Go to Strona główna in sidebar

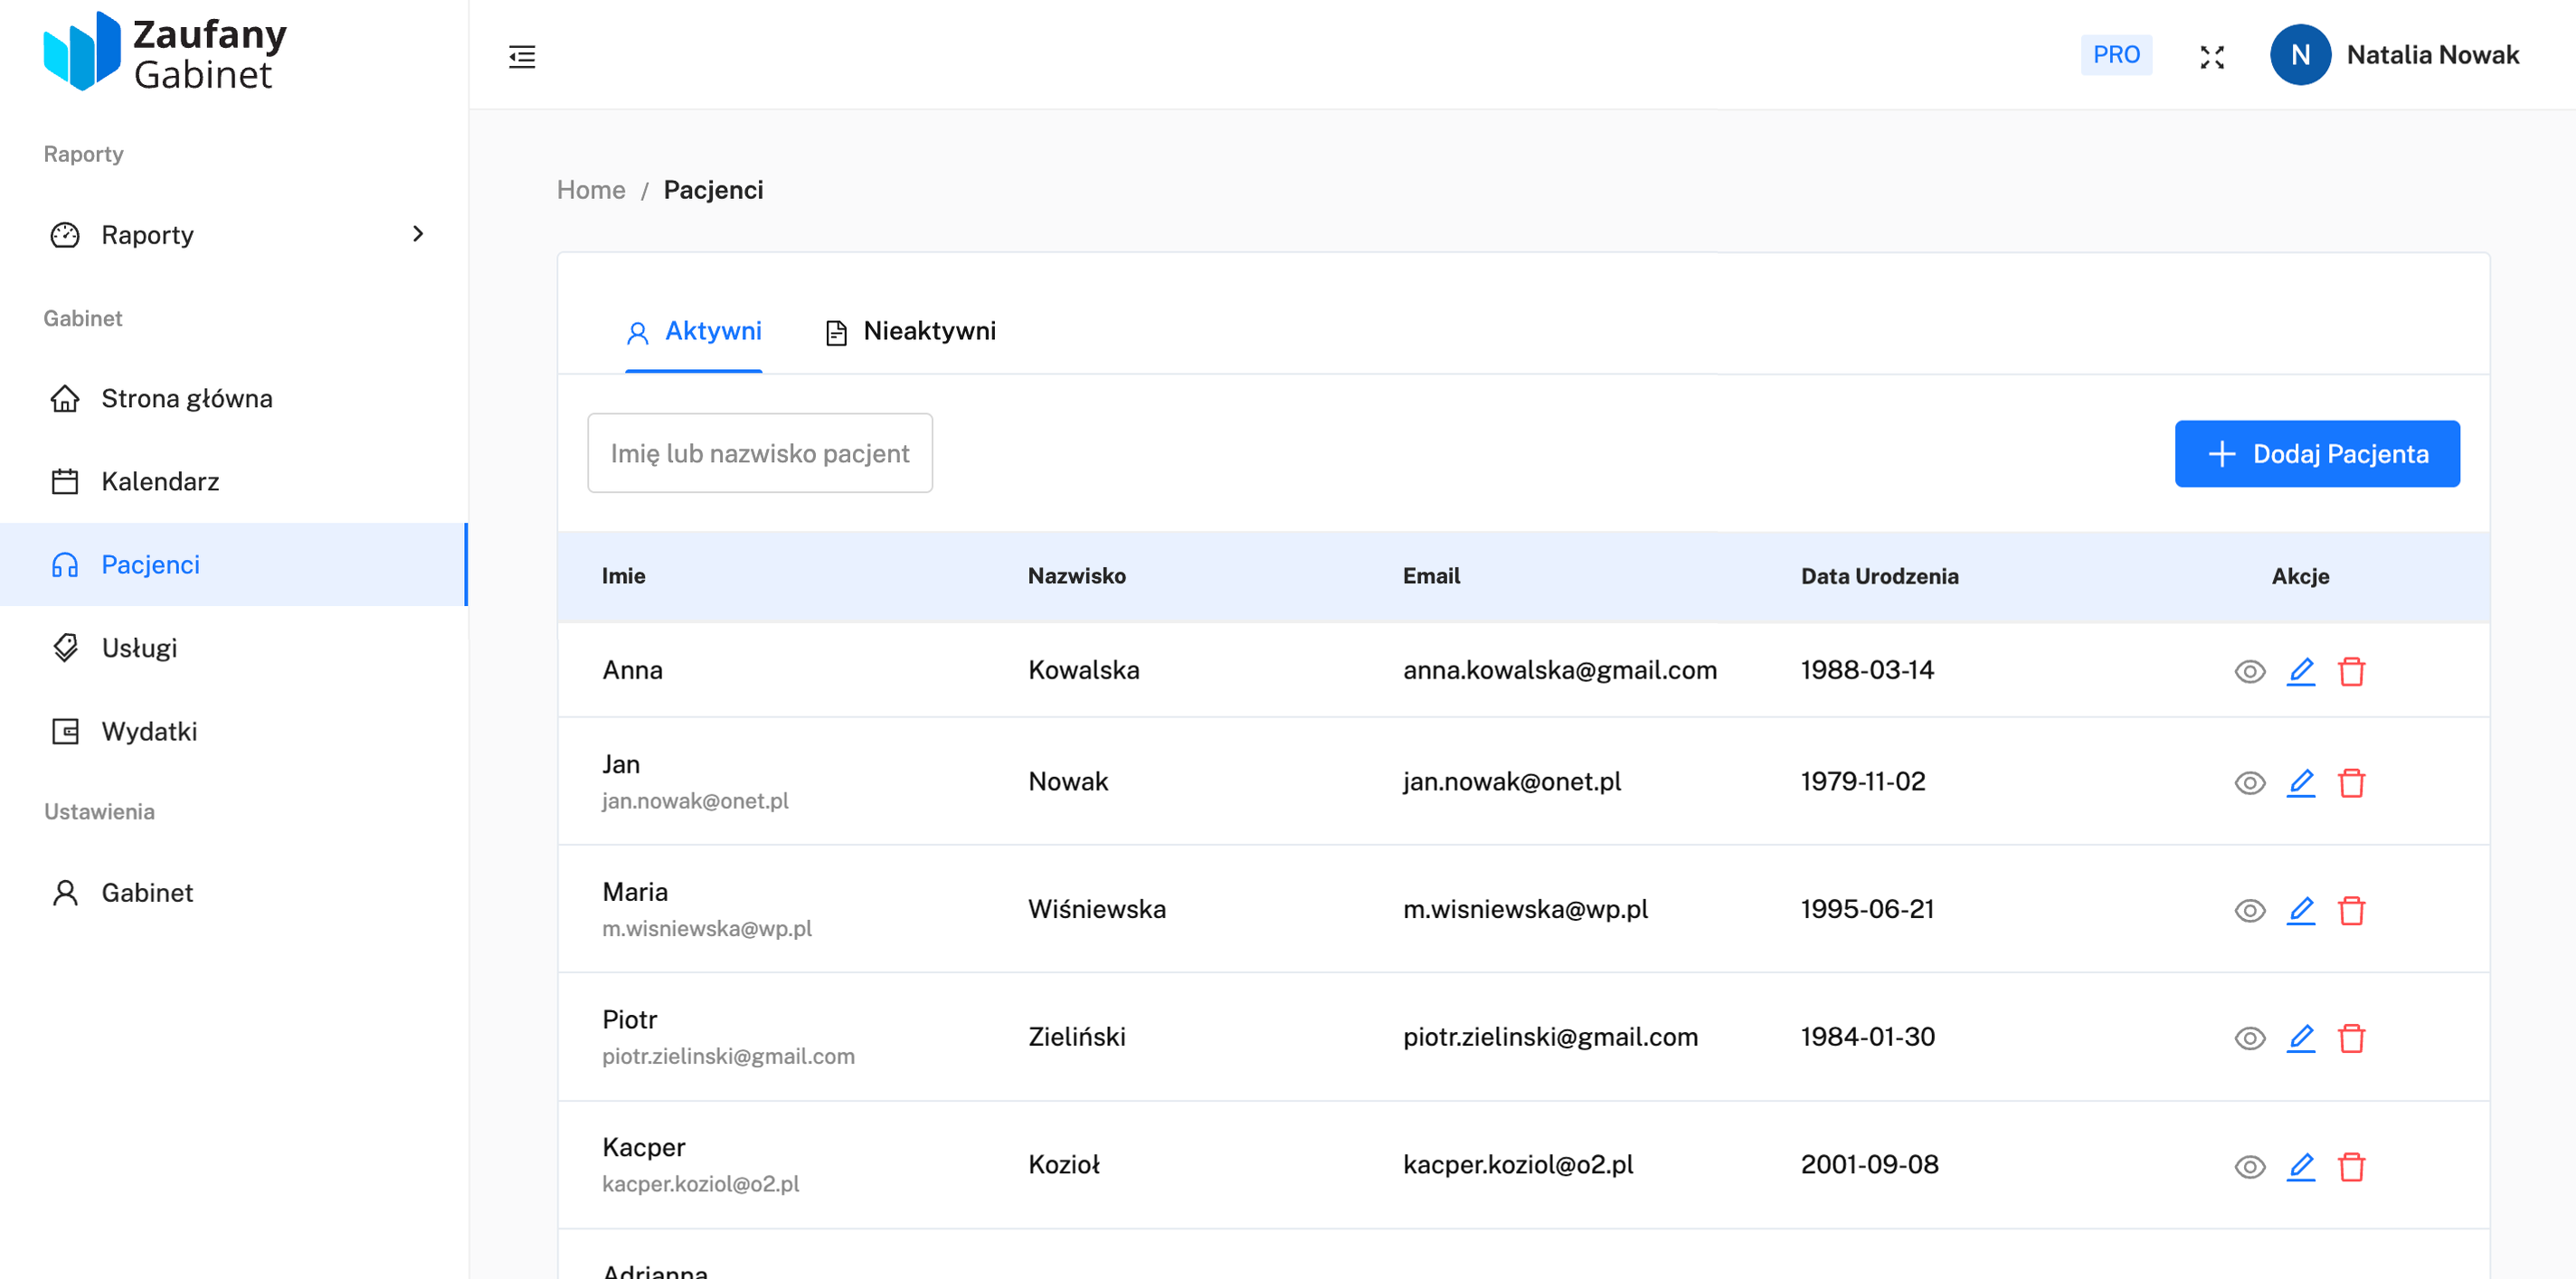click(x=234, y=399)
